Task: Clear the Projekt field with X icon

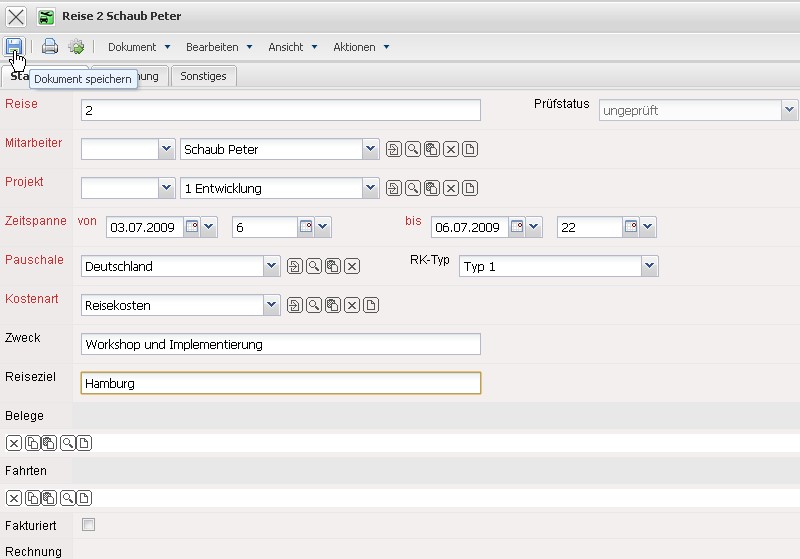Action: 451,188
